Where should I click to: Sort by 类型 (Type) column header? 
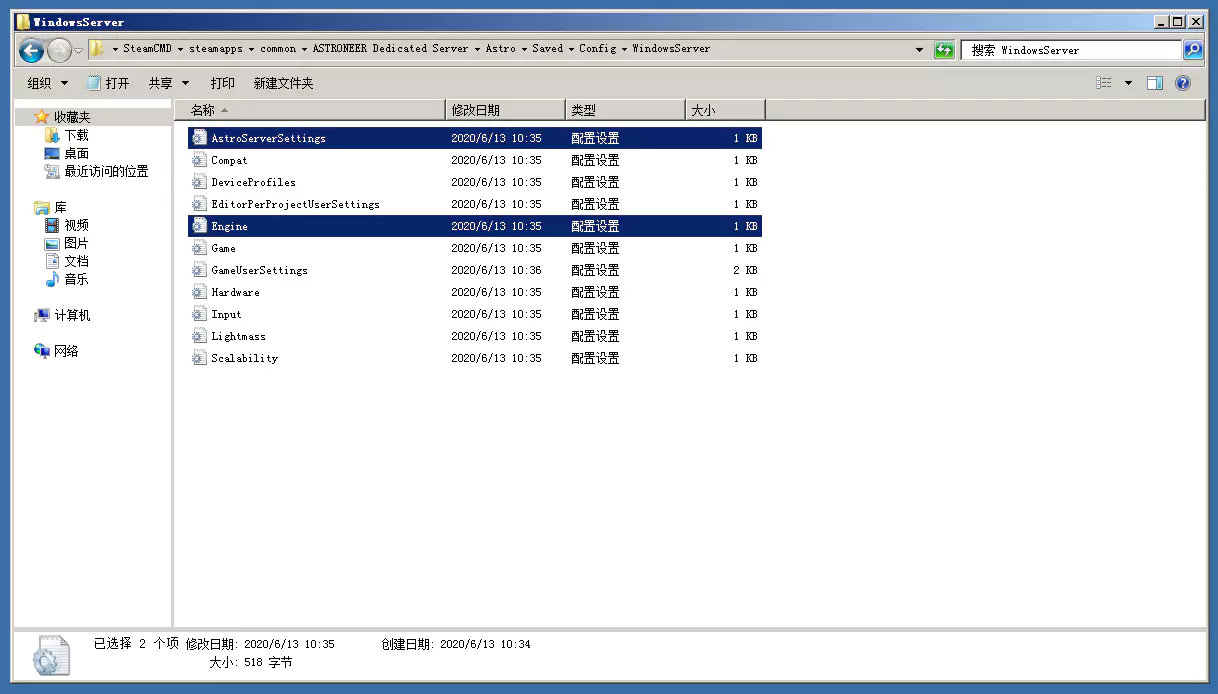pyautogui.click(x=625, y=110)
